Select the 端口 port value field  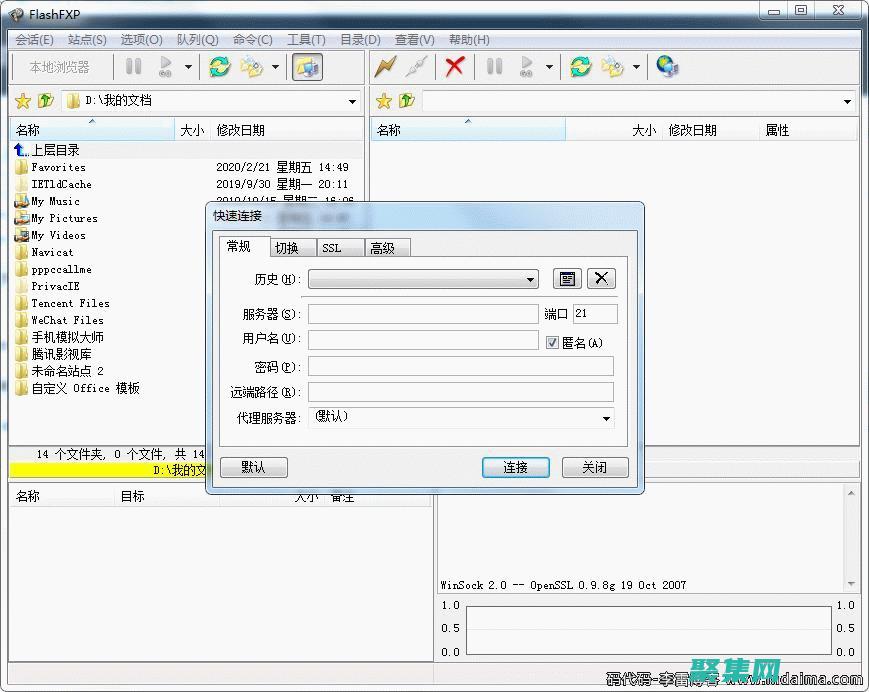coord(595,313)
